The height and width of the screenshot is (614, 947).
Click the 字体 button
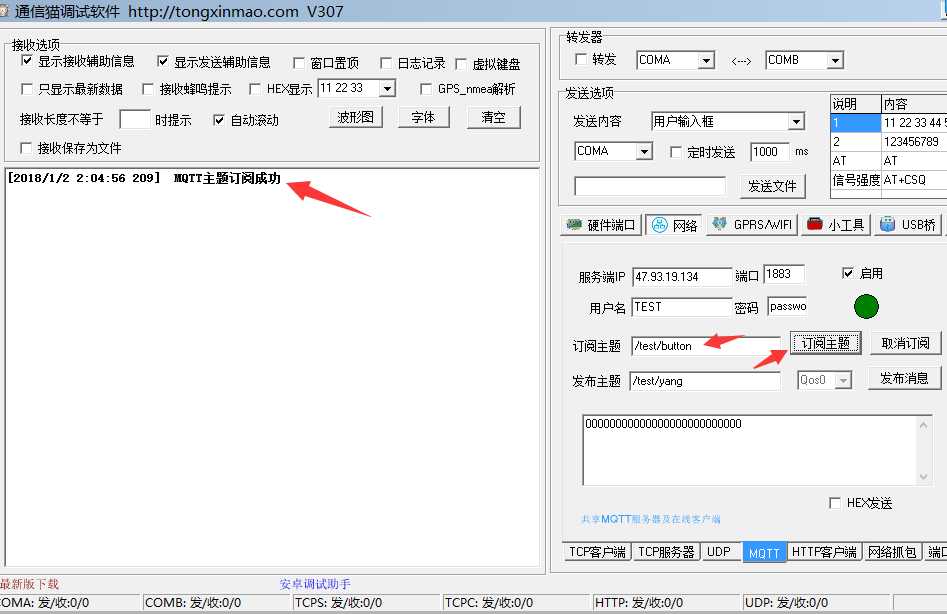423,117
